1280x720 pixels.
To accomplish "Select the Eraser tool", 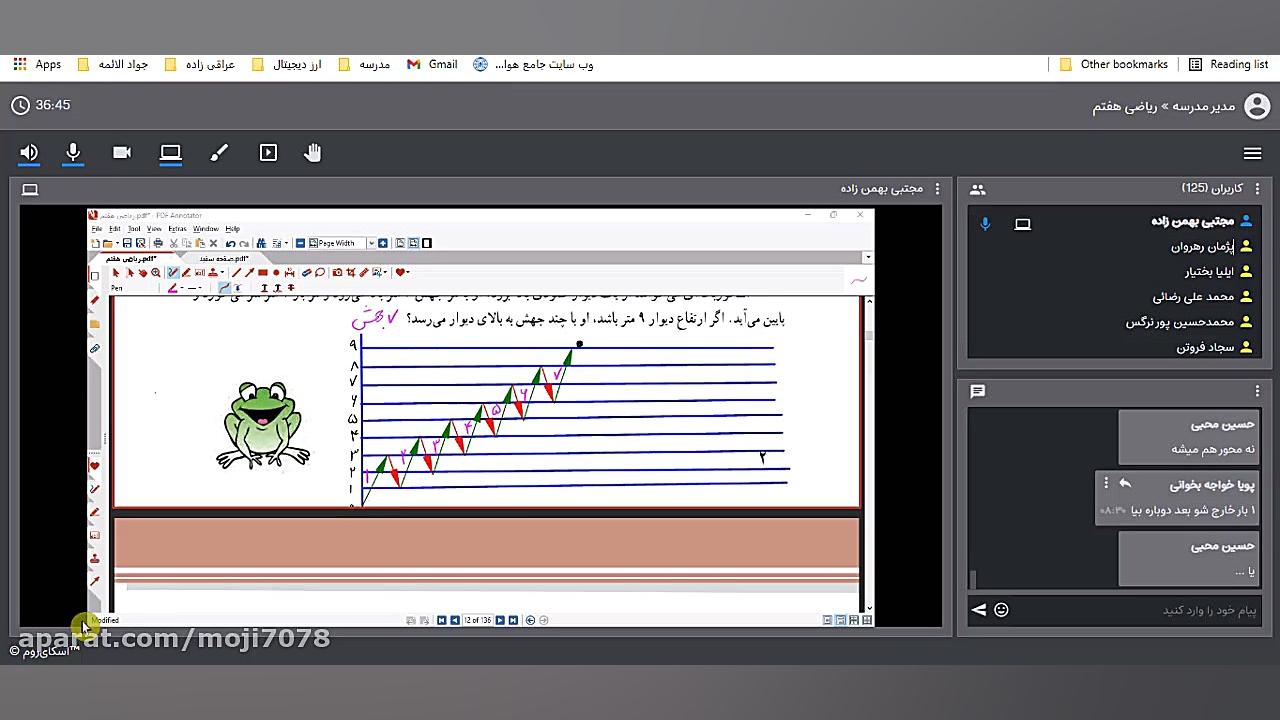I will [x=307, y=272].
